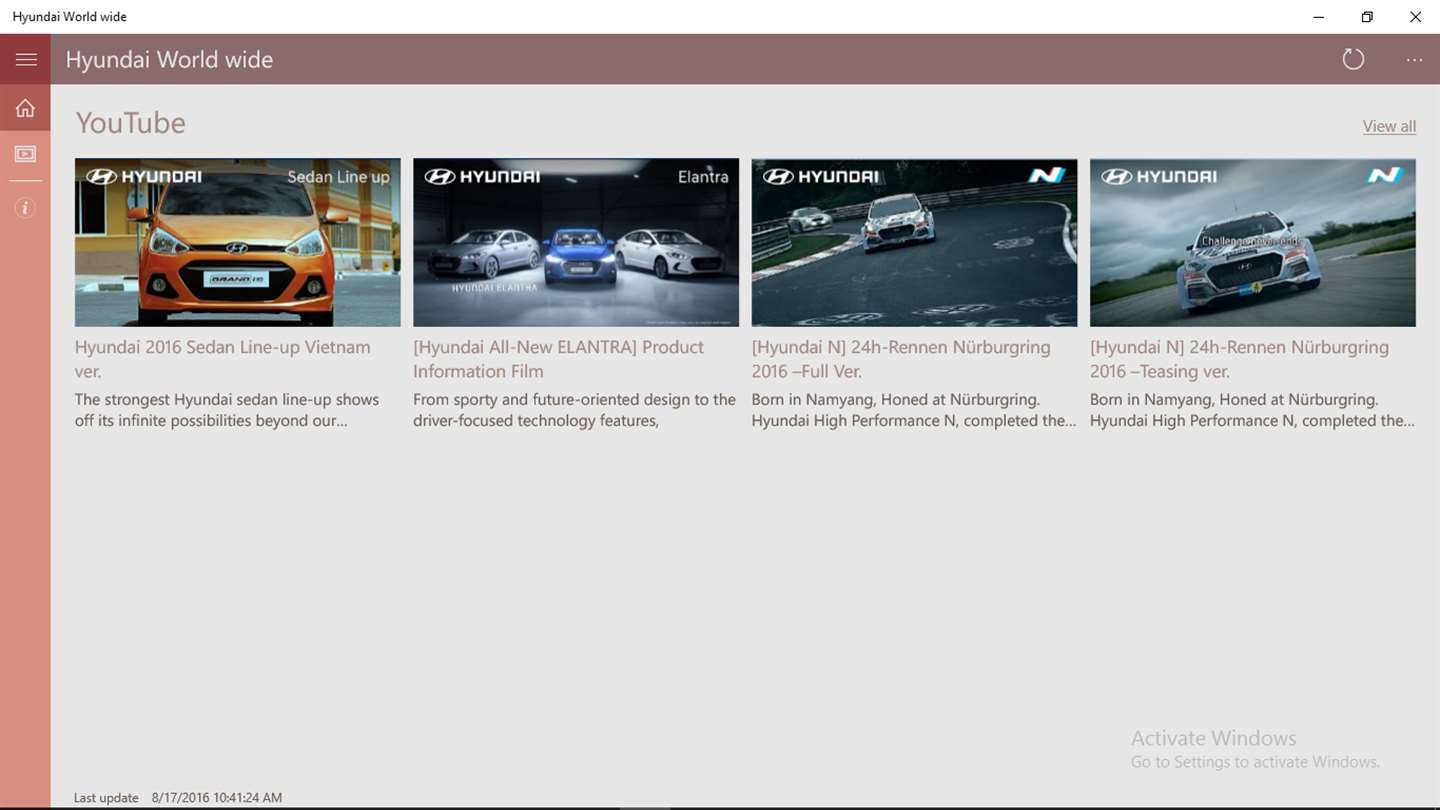This screenshot has width=1440, height=810.
Task: Open the hamburger navigation menu
Action: [x=25, y=59]
